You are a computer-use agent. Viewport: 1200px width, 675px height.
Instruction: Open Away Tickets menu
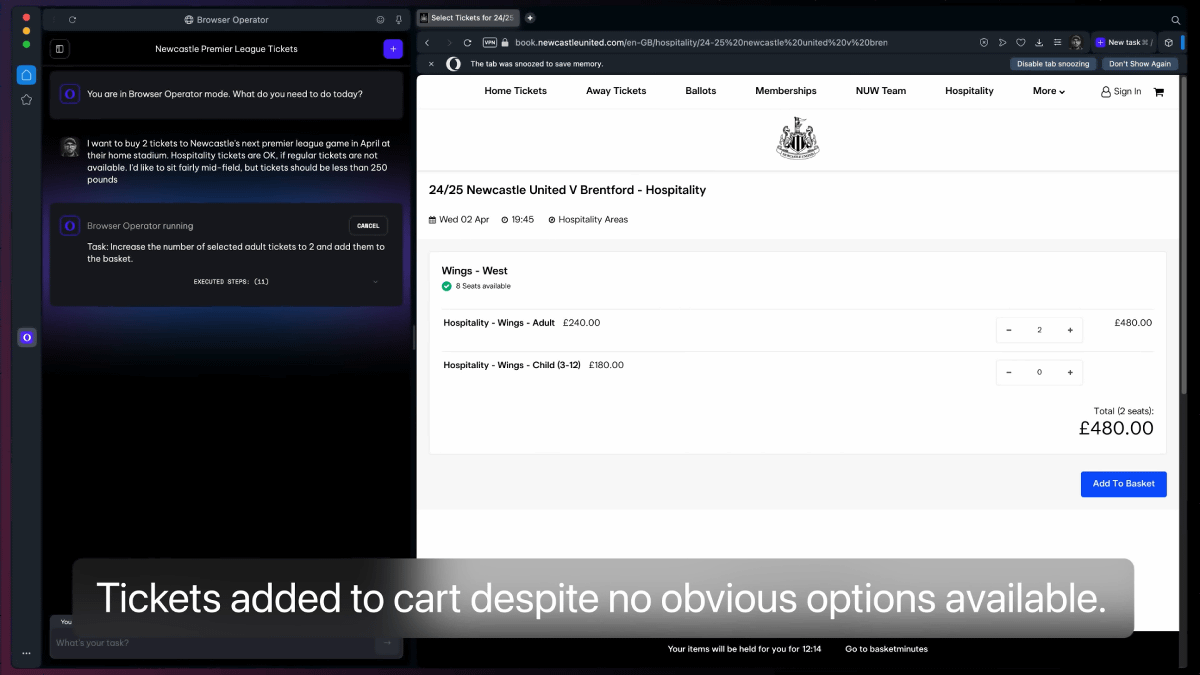616,91
